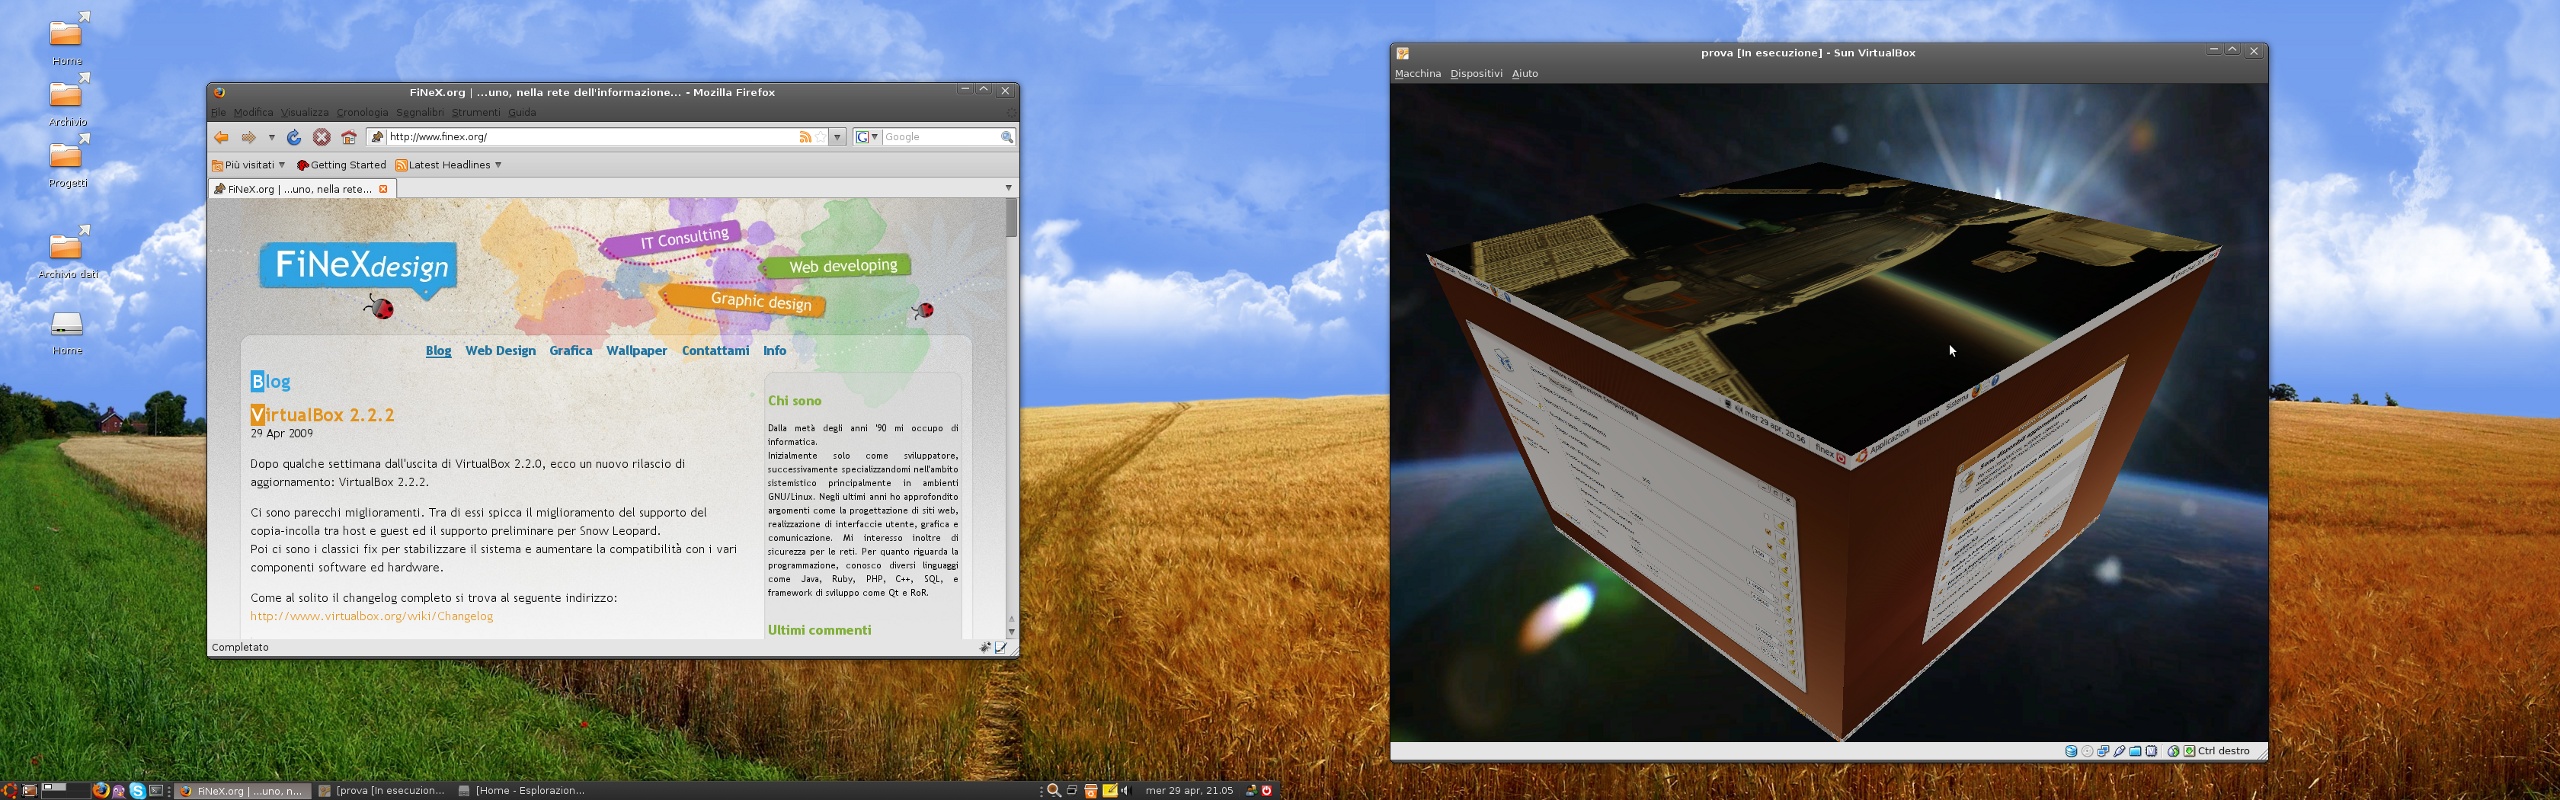Click the search magnifier in Google box

point(1007,137)
